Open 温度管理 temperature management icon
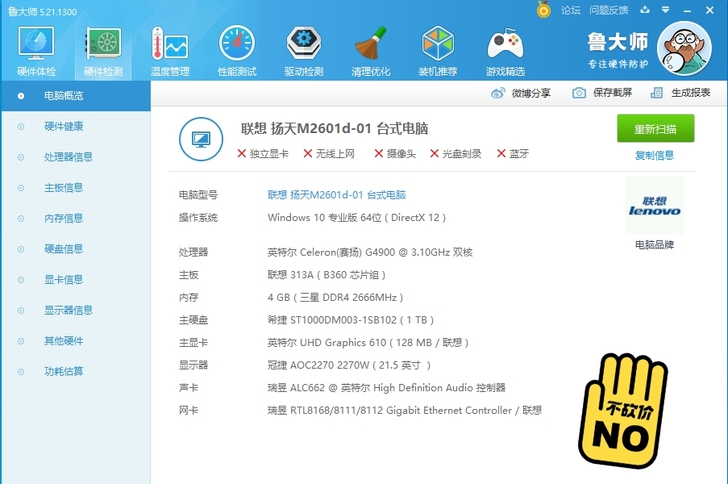Viewport: 728px width, 484px height. [170, 51]
